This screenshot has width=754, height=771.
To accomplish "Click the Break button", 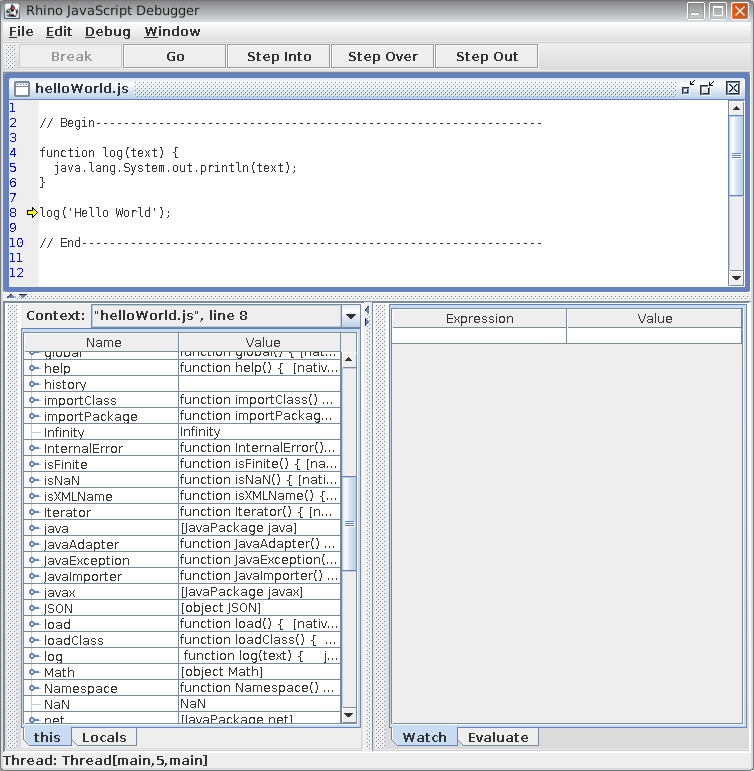I will click(71, 56).
